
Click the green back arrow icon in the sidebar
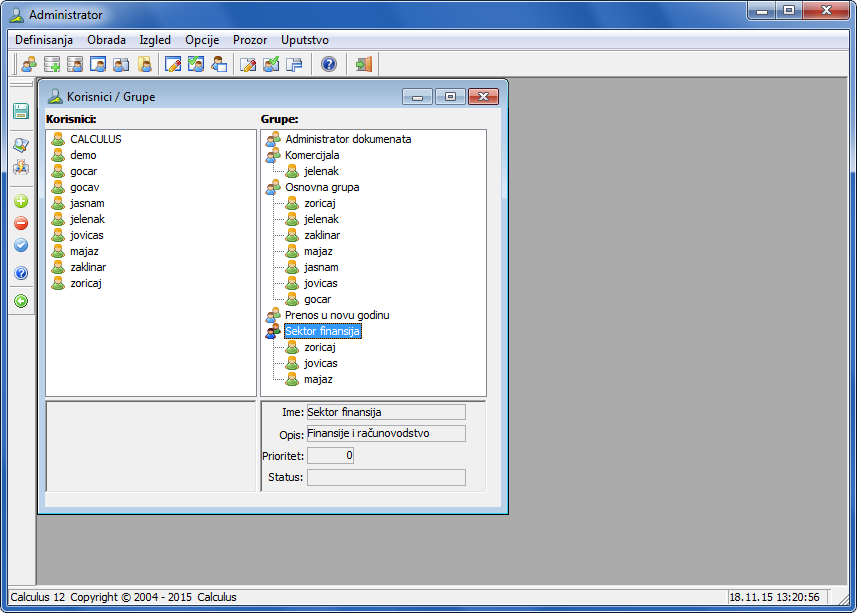click(21, 301)
